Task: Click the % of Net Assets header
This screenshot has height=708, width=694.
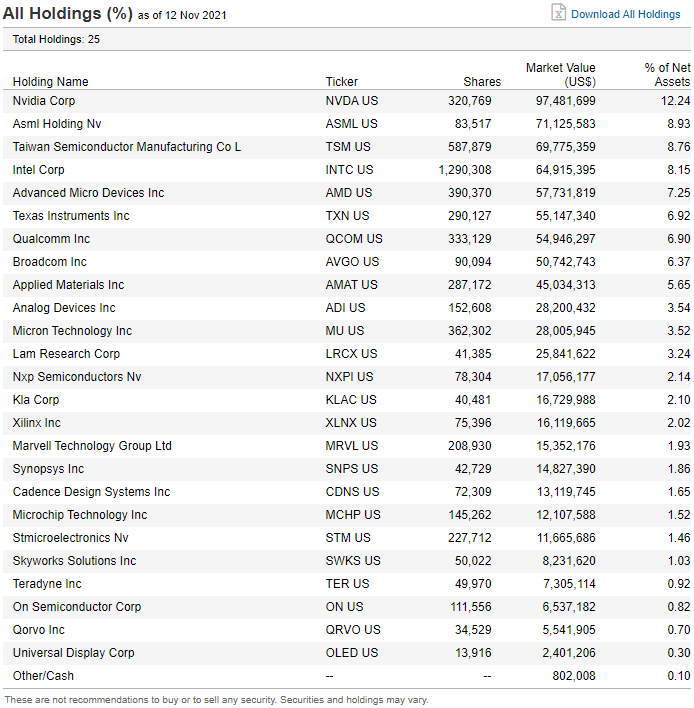Action: [667, 75]
